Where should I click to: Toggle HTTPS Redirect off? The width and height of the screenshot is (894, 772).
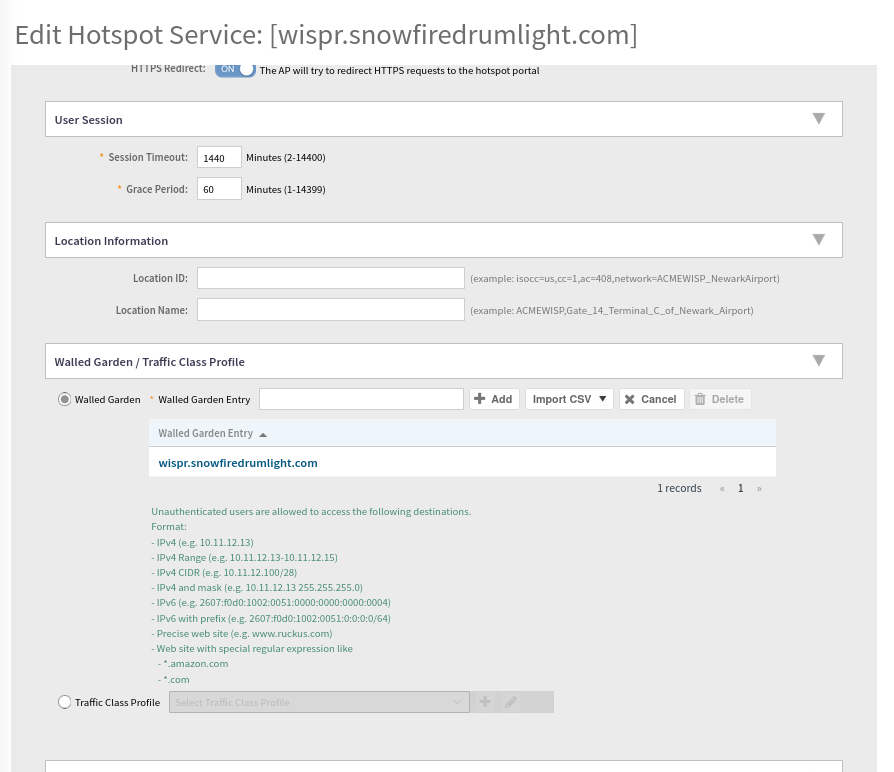tap(234, 69)
